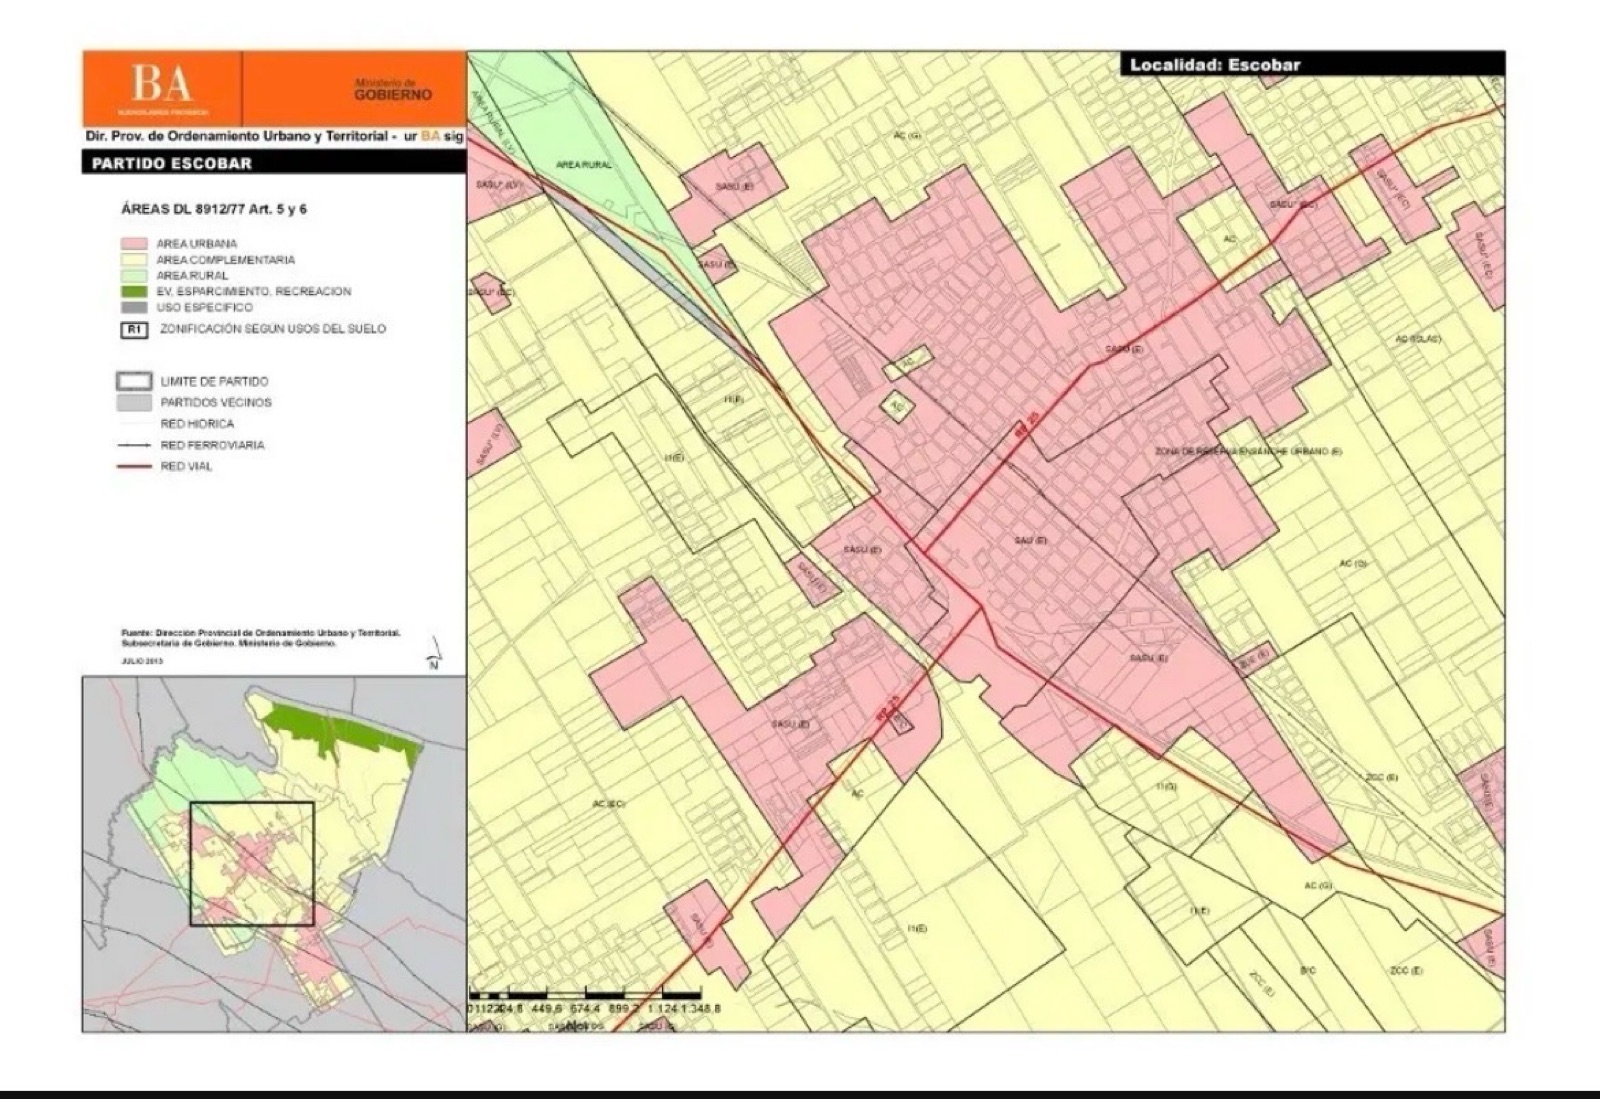The width and height of the screenshot is (1600, 1099).
Task: Click the 'Localidad: Escobar' title bar
Action: click(1312, 64)
